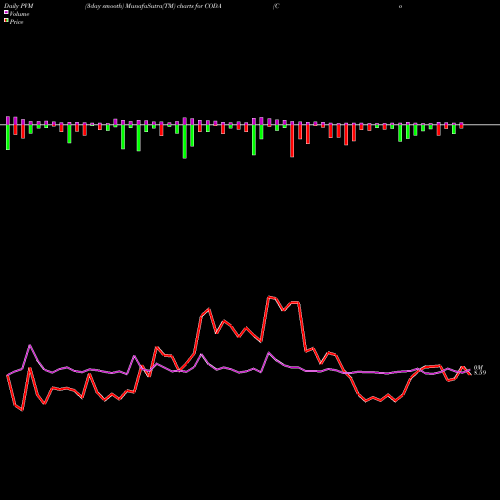Click the MunafaSutra charts for CODA heading
The height and width of the screenshot is (500, 500).
click(x=153, y=6)
